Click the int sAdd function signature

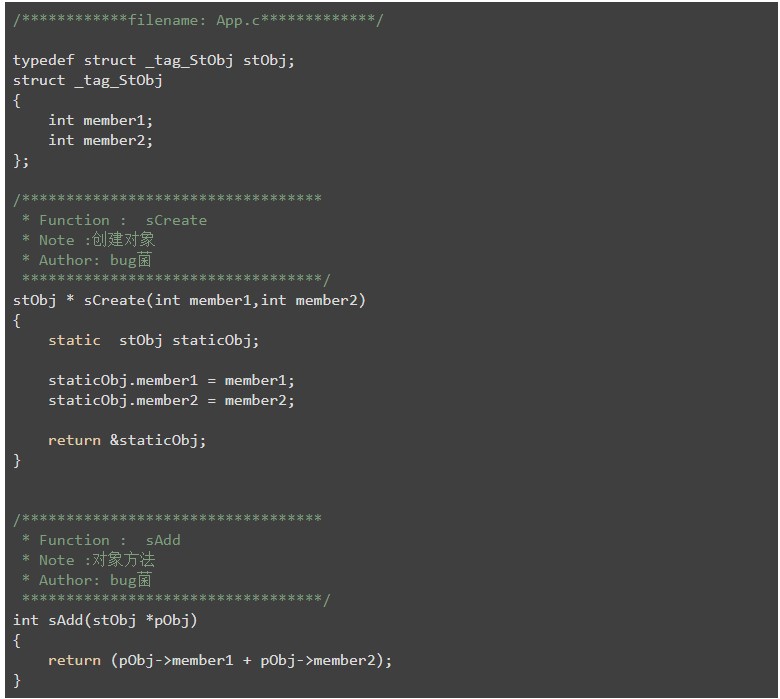[x=105, y=620]
